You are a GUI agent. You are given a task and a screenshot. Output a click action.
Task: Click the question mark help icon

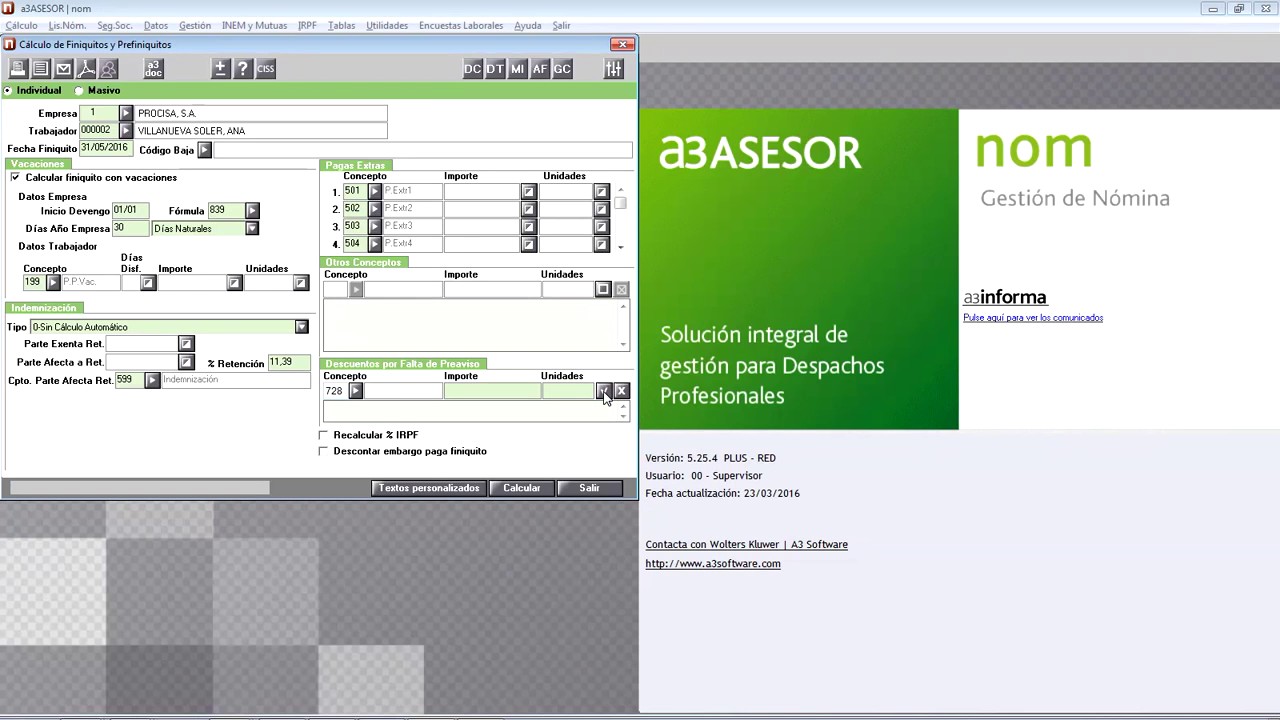(242, 69)
